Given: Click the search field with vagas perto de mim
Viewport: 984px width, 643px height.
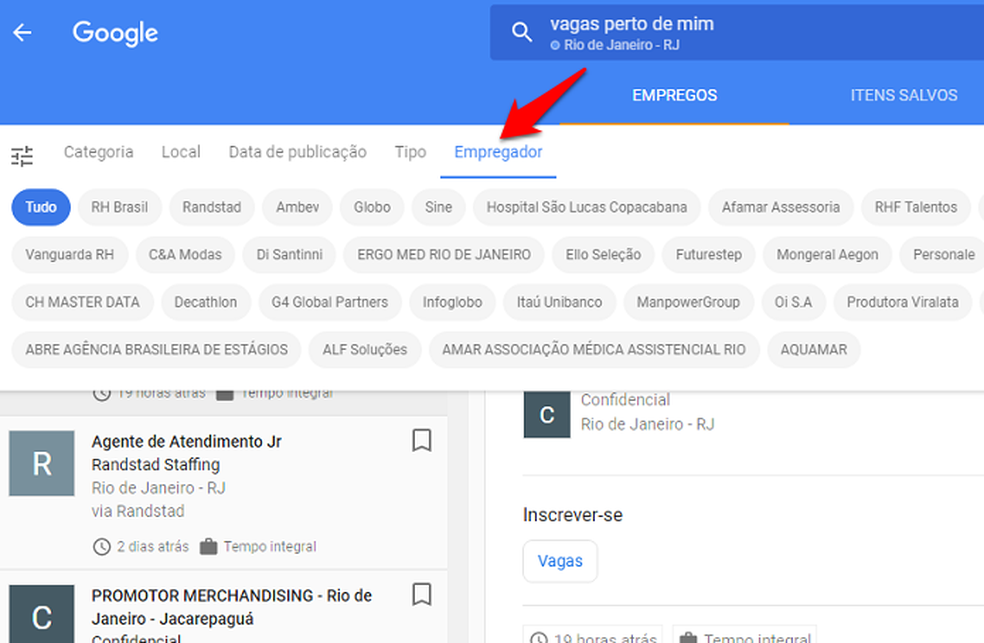Looking at the screenshot, I should pos(737,33).
